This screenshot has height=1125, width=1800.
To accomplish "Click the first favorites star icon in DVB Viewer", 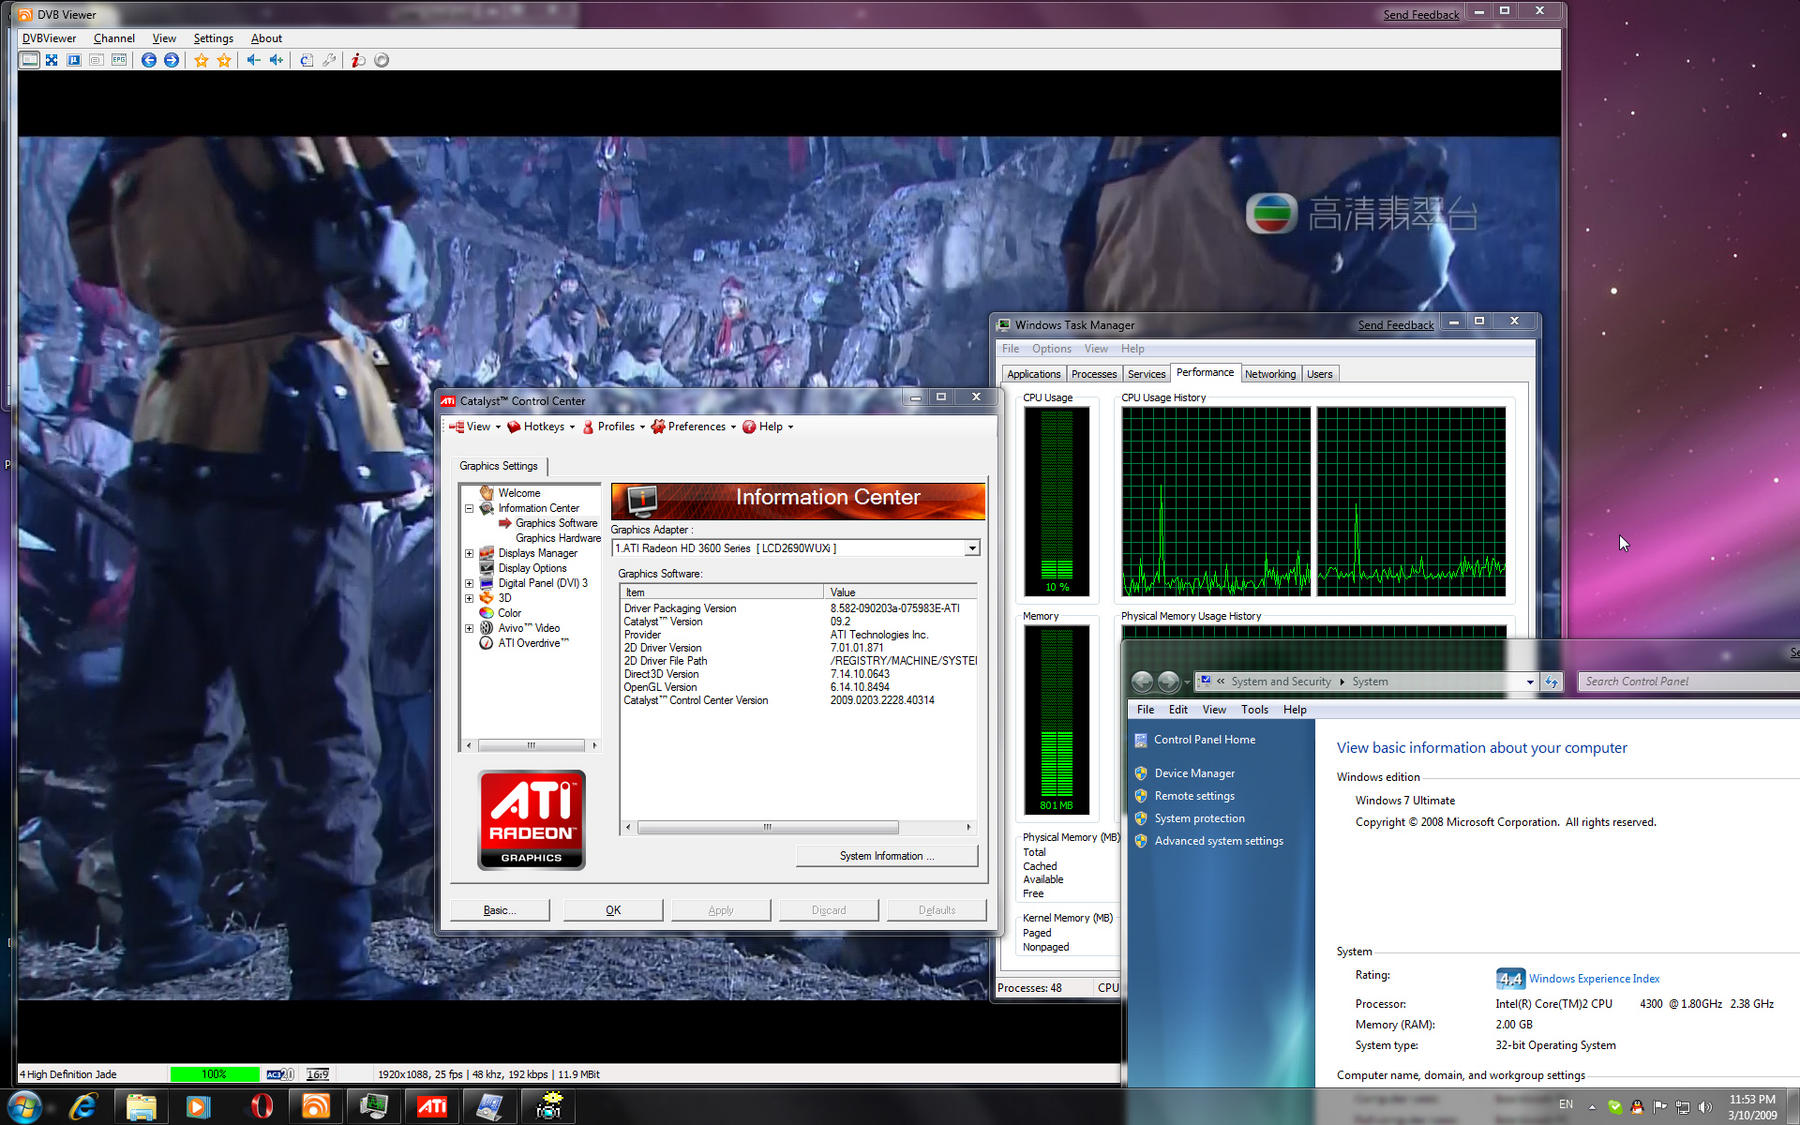I will click(201, 60).
